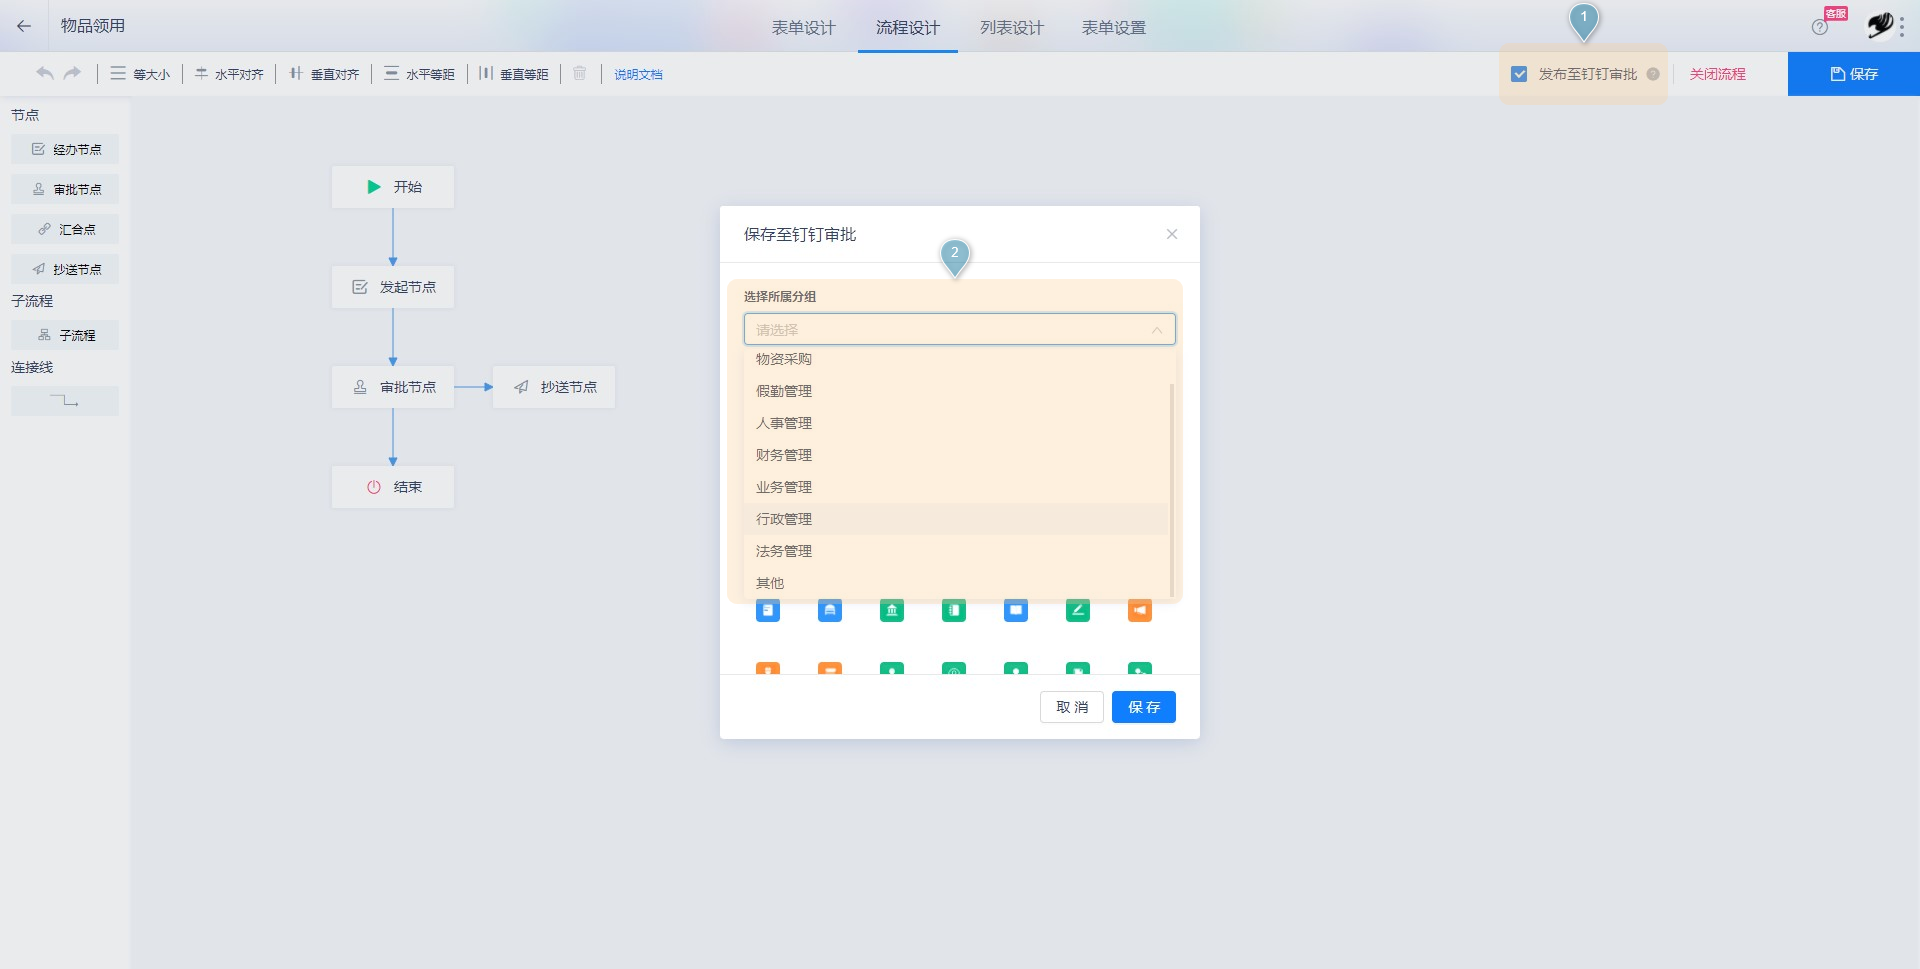This screenshot has height=969, width=1920.
Task: Click the 请选择 group dropdown field
Action: 959,329
